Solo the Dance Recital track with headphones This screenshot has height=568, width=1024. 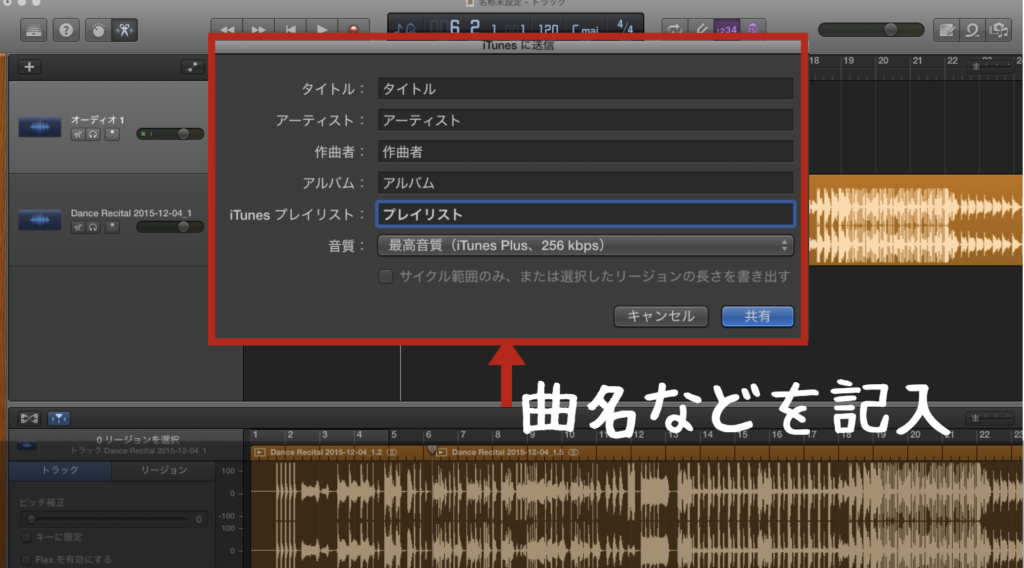point(93,228)
